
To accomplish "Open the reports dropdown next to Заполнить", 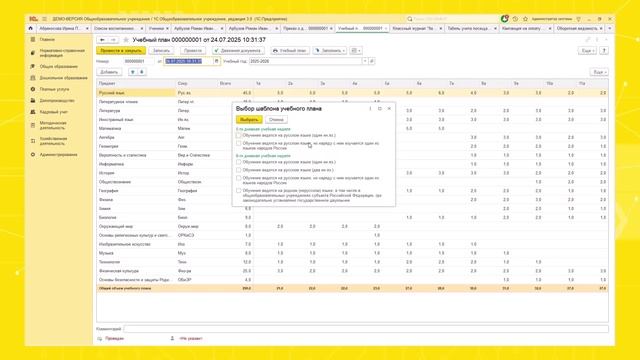I will 356,51.
